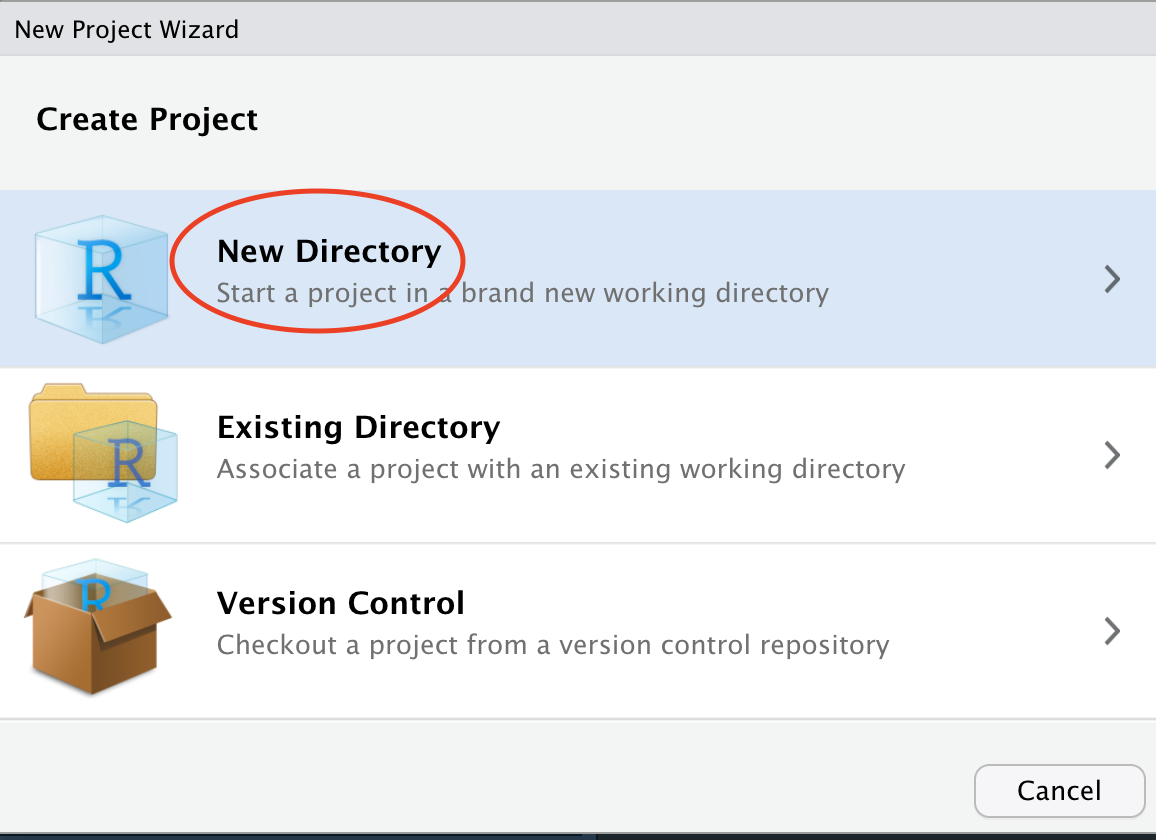
Task: Expand the Version Control chevron arrow
Action: pos(1111,632)
